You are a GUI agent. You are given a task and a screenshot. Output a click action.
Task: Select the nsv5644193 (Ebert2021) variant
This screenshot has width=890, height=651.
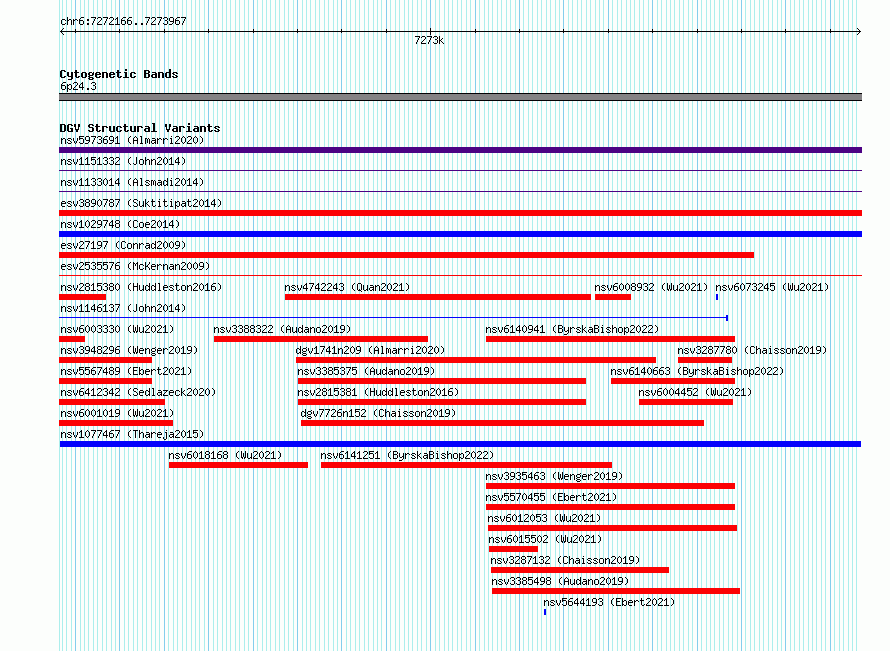point(609,602)
